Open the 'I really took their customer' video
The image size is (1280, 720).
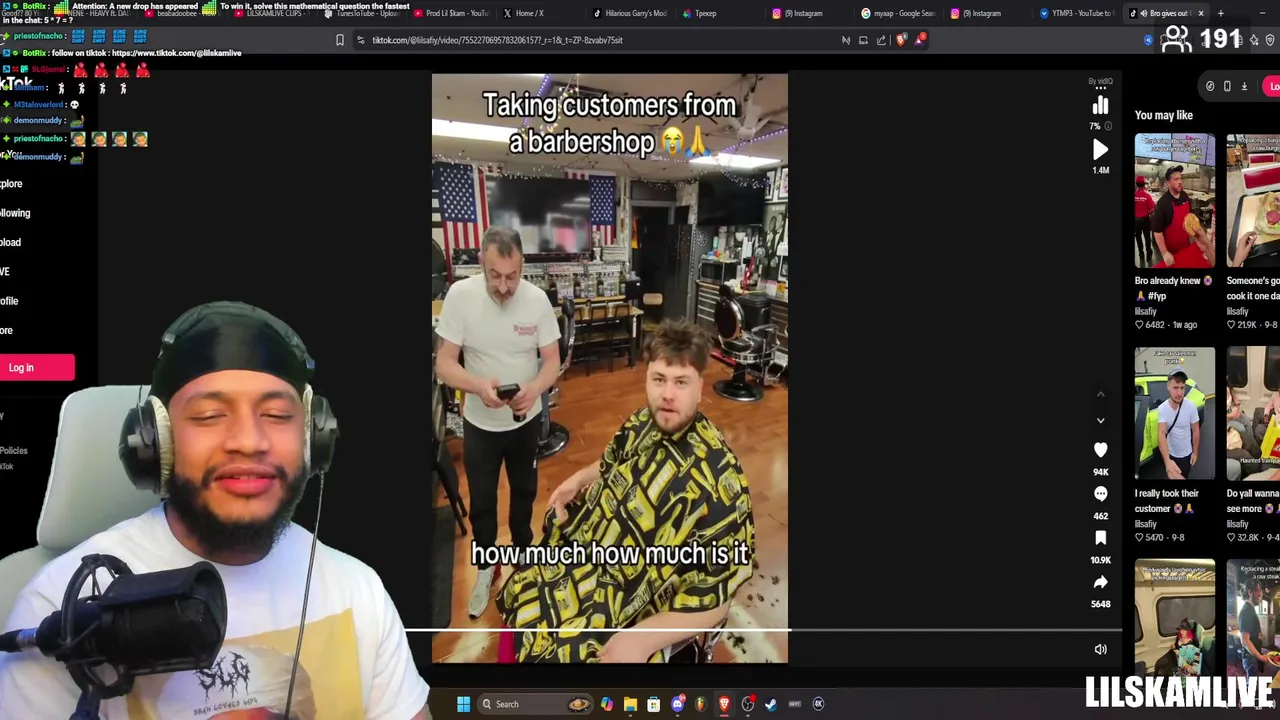[x=1175, y=414]
